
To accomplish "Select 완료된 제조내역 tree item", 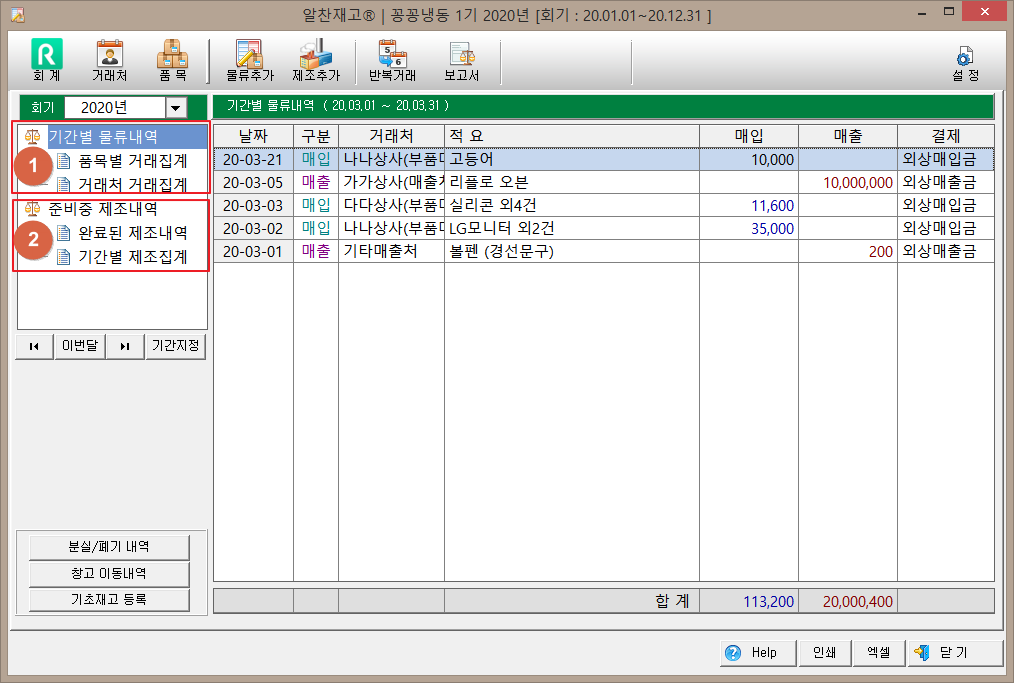I will click(x=133, y=232).
